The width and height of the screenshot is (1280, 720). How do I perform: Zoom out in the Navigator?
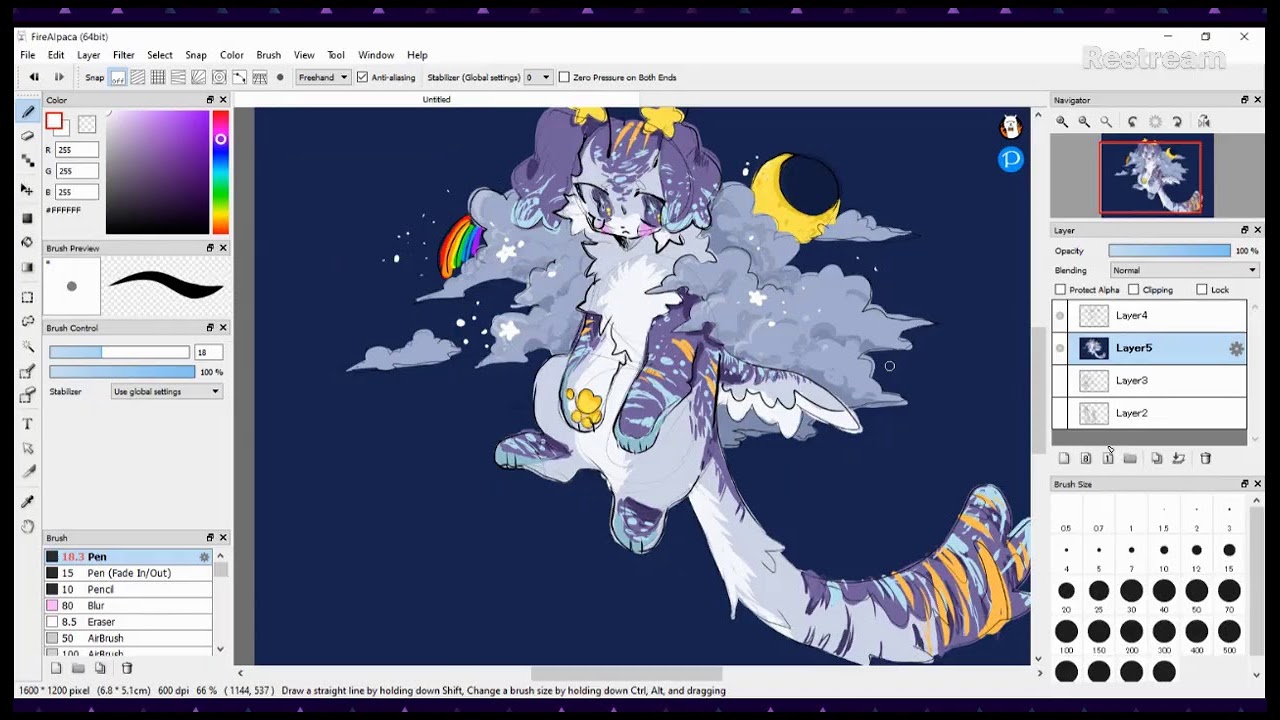[x=1084, y=122]
